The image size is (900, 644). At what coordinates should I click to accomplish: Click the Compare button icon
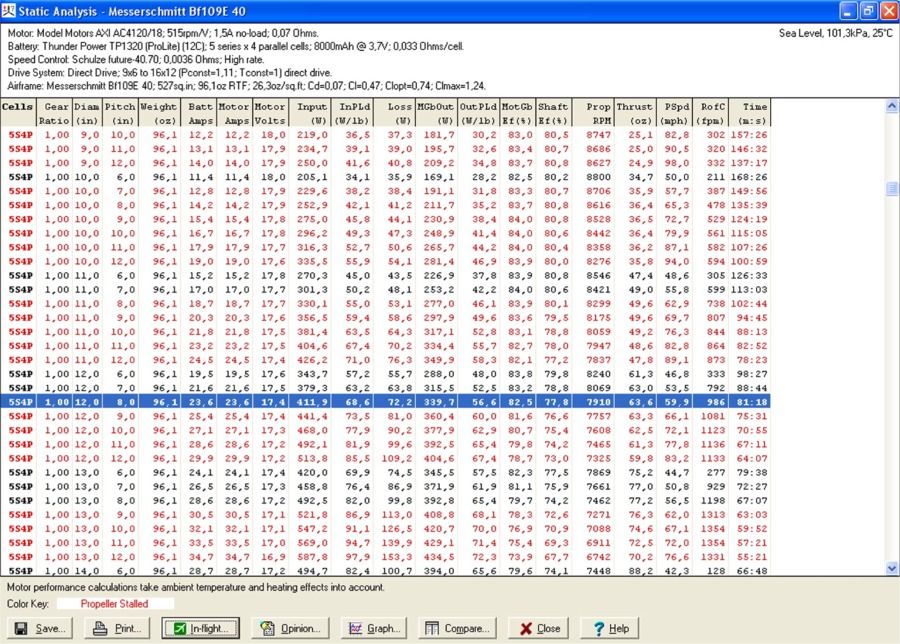click(x=431, y=628)
